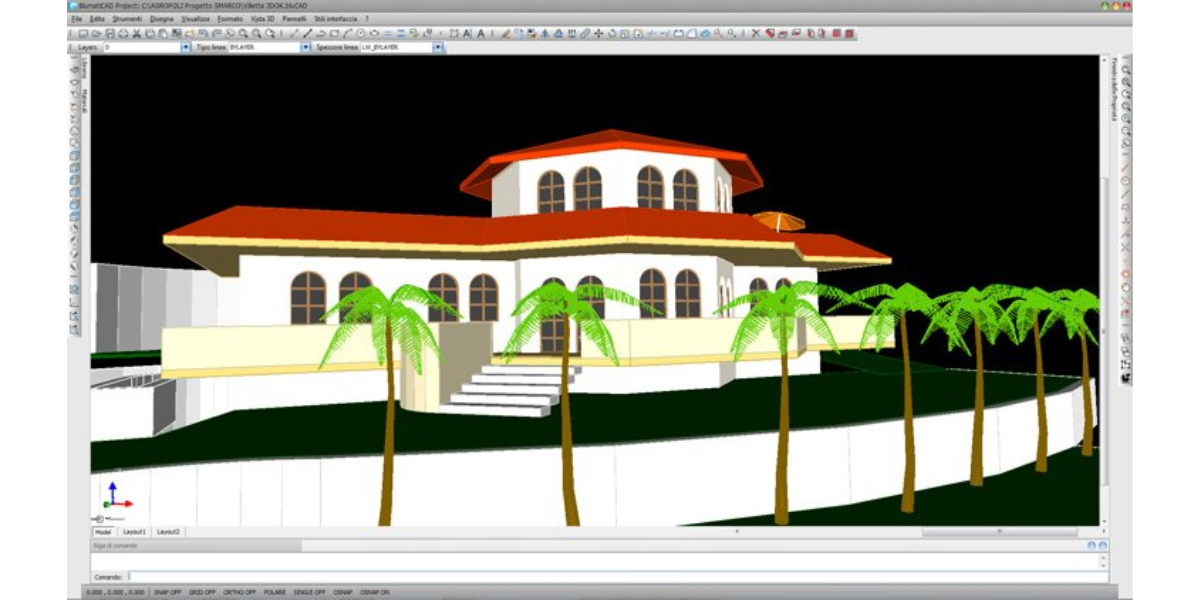Toggle GRID OFF in status bar
This screenshot has height=600, width=1200.
[x=202, y=592]
